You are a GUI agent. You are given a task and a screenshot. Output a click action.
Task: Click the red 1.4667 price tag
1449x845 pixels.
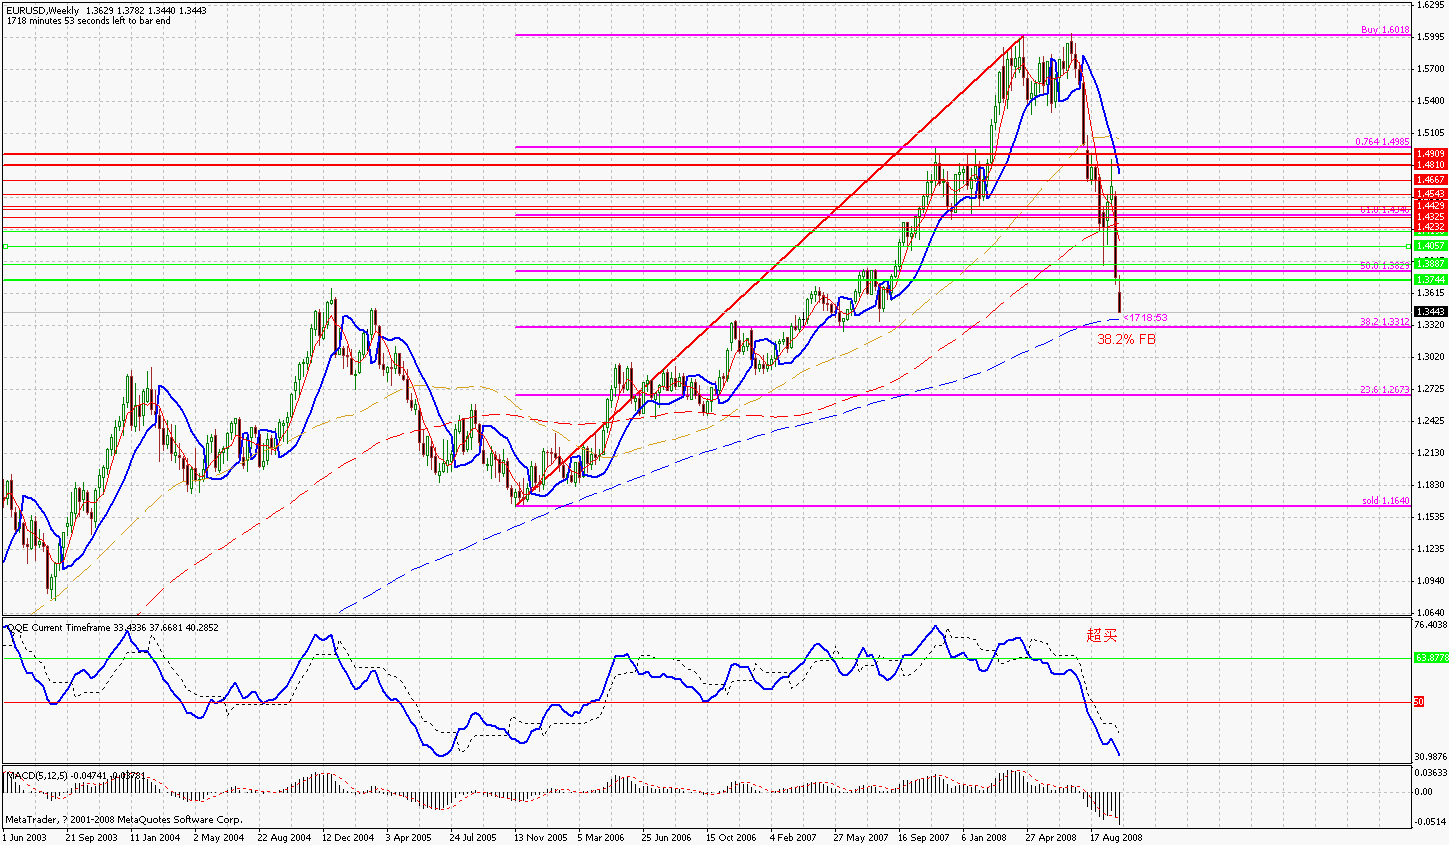point(1429,181)
